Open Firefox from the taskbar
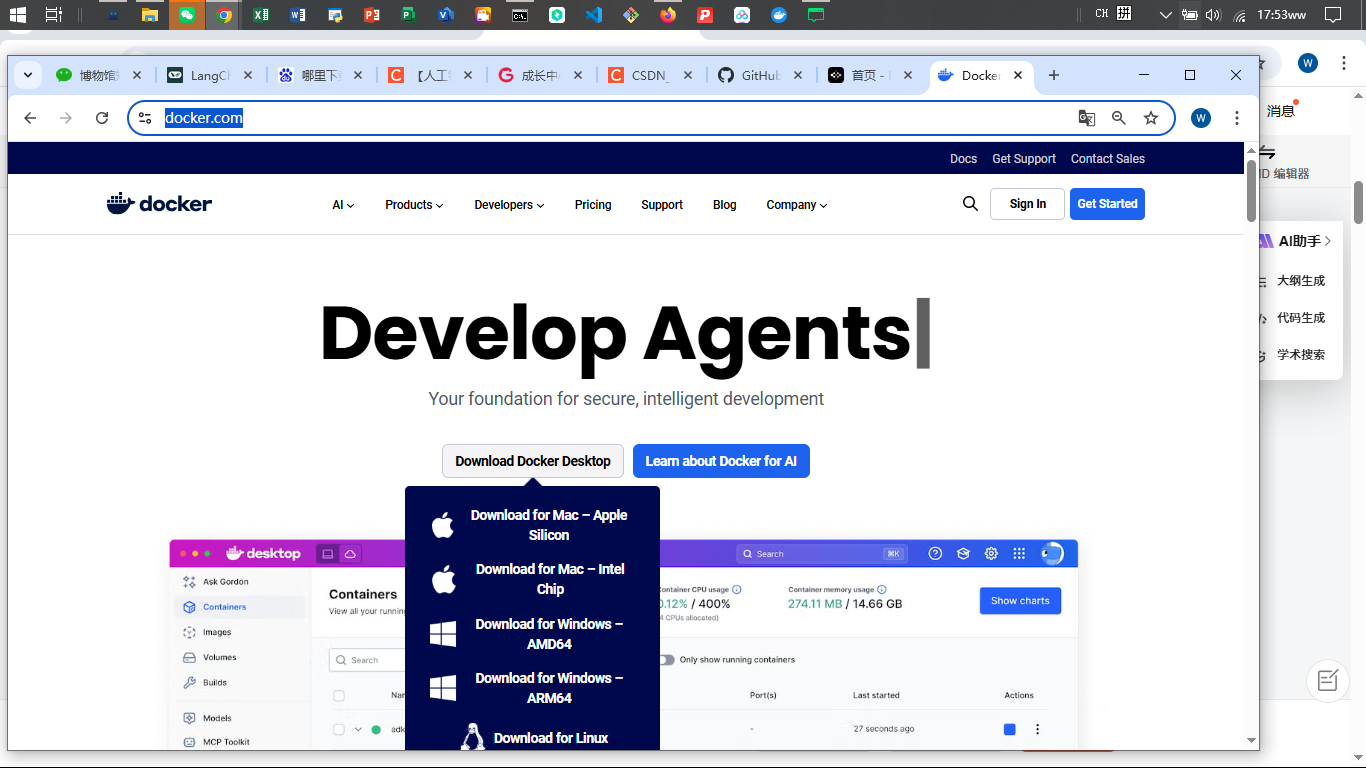 click(668, 15)
